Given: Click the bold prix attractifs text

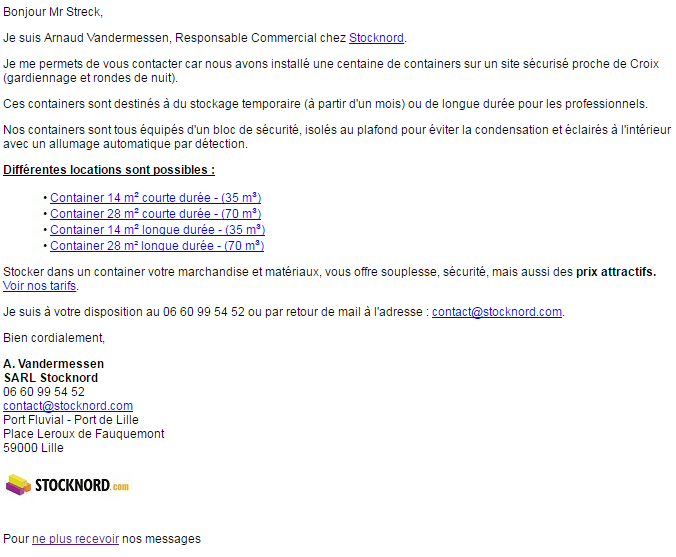Looking at the screenshot, I should click(616, 272).
